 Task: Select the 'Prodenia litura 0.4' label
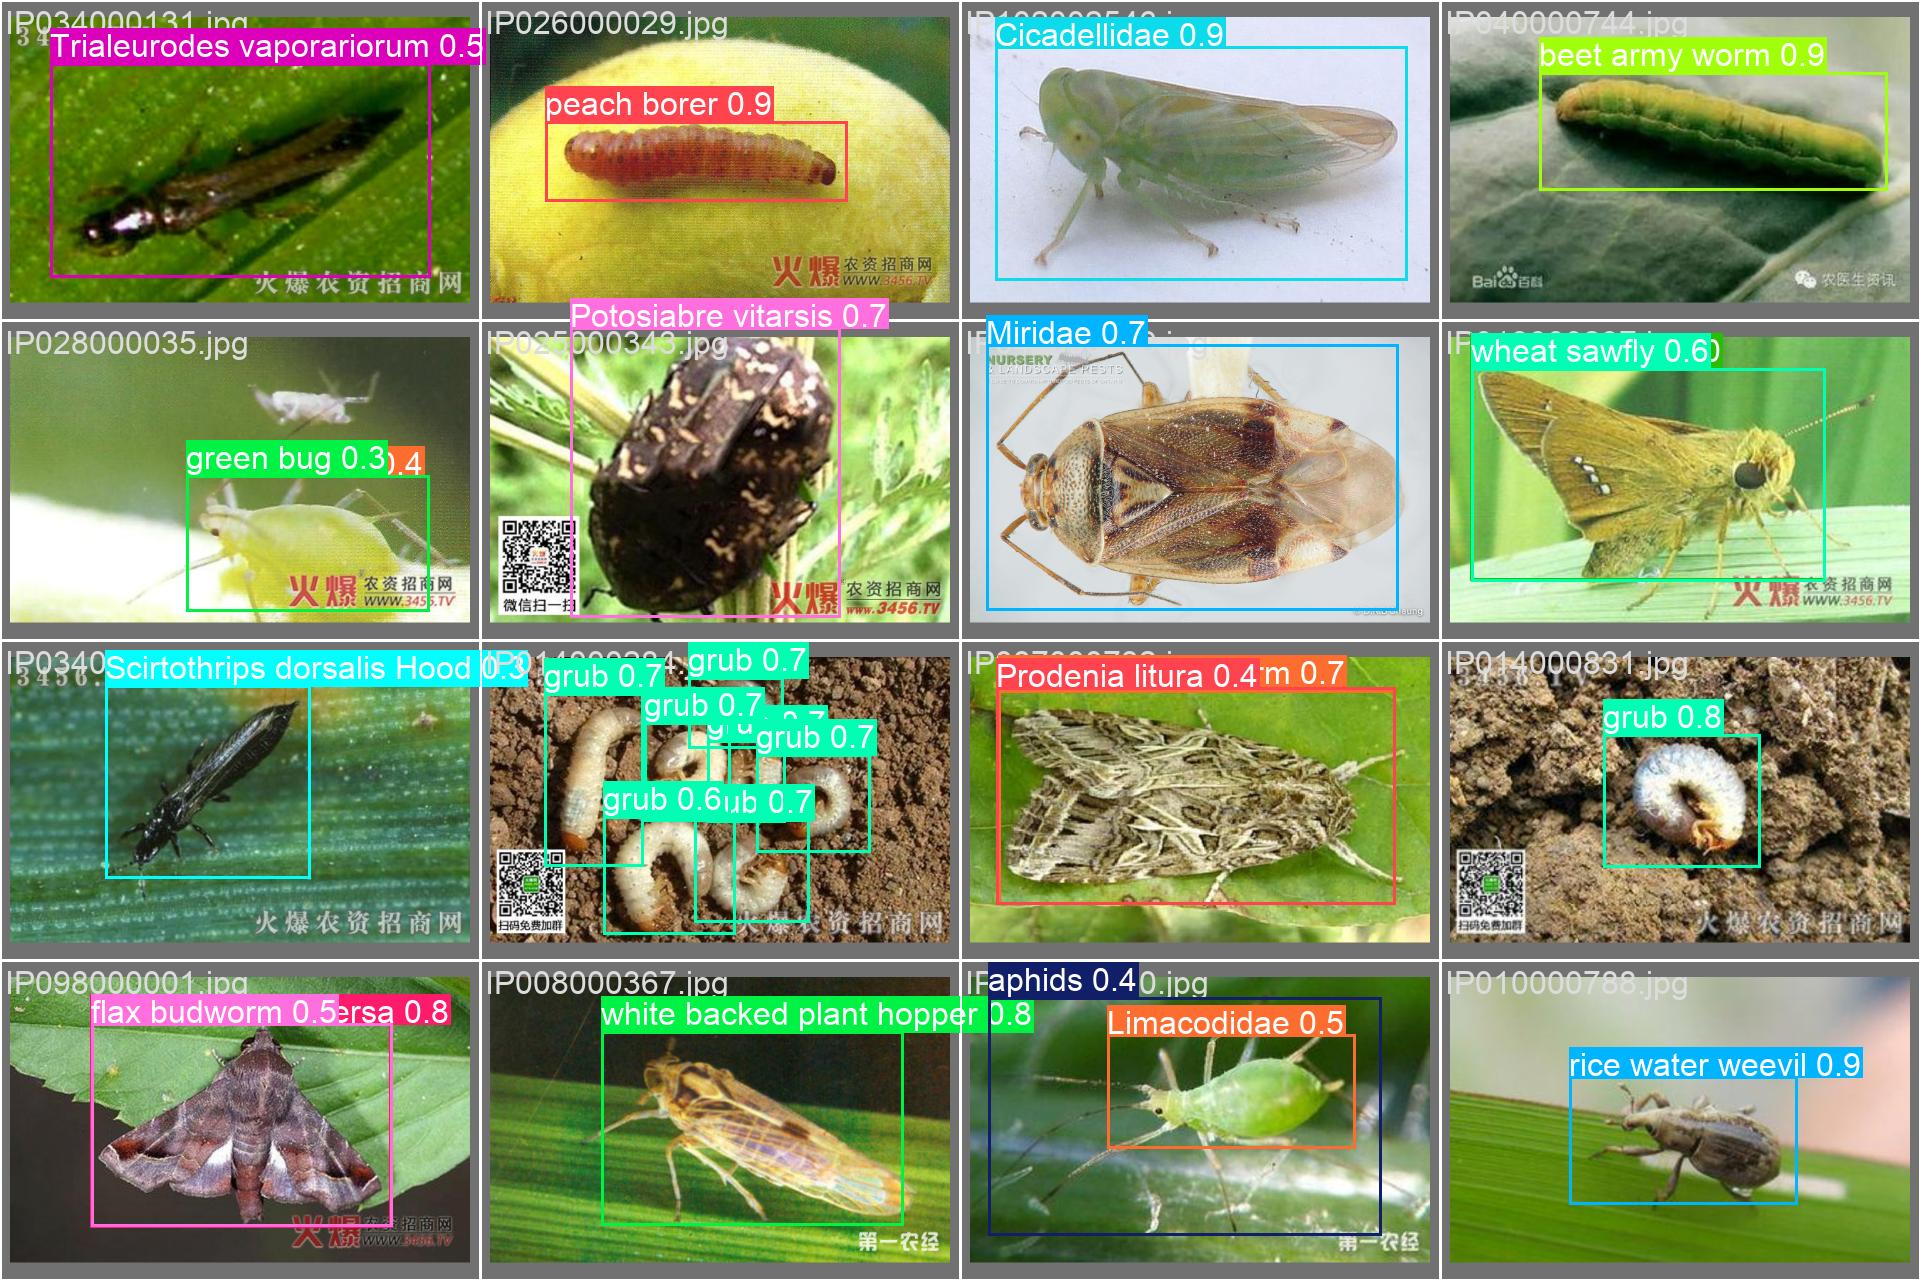[x=1126, y=676]
